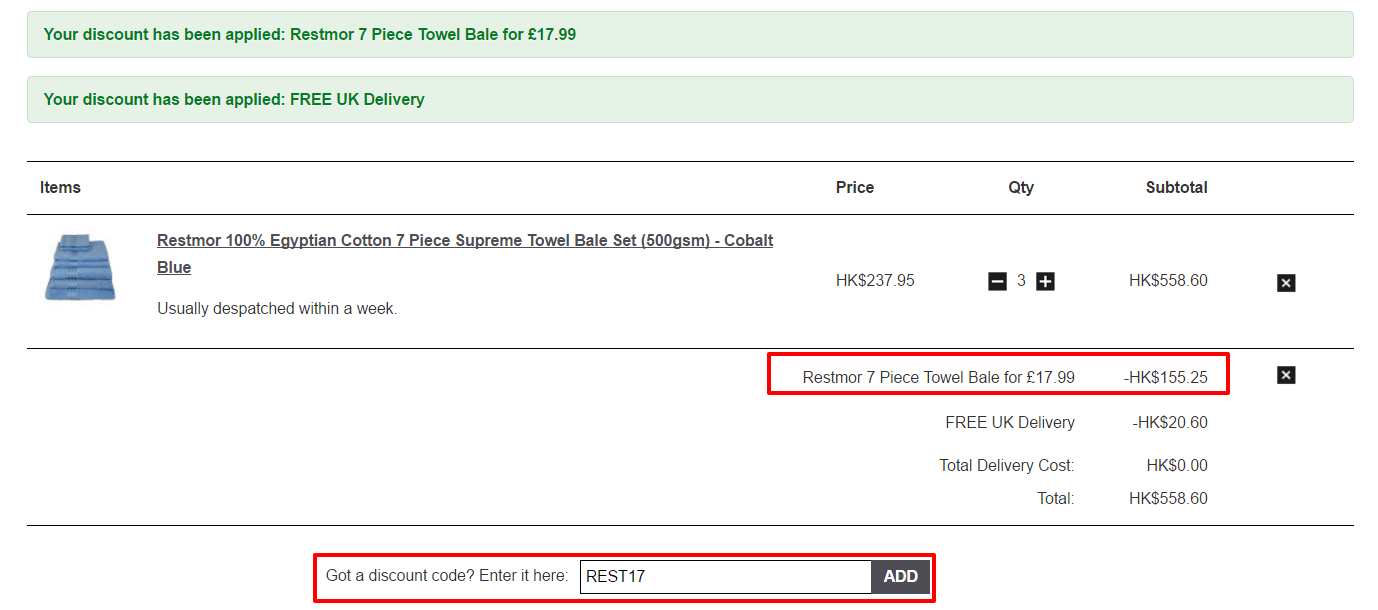Click the Total Delivery Cost label
This screenshot has width=1378, height=610.
(x=1006, y=466)
